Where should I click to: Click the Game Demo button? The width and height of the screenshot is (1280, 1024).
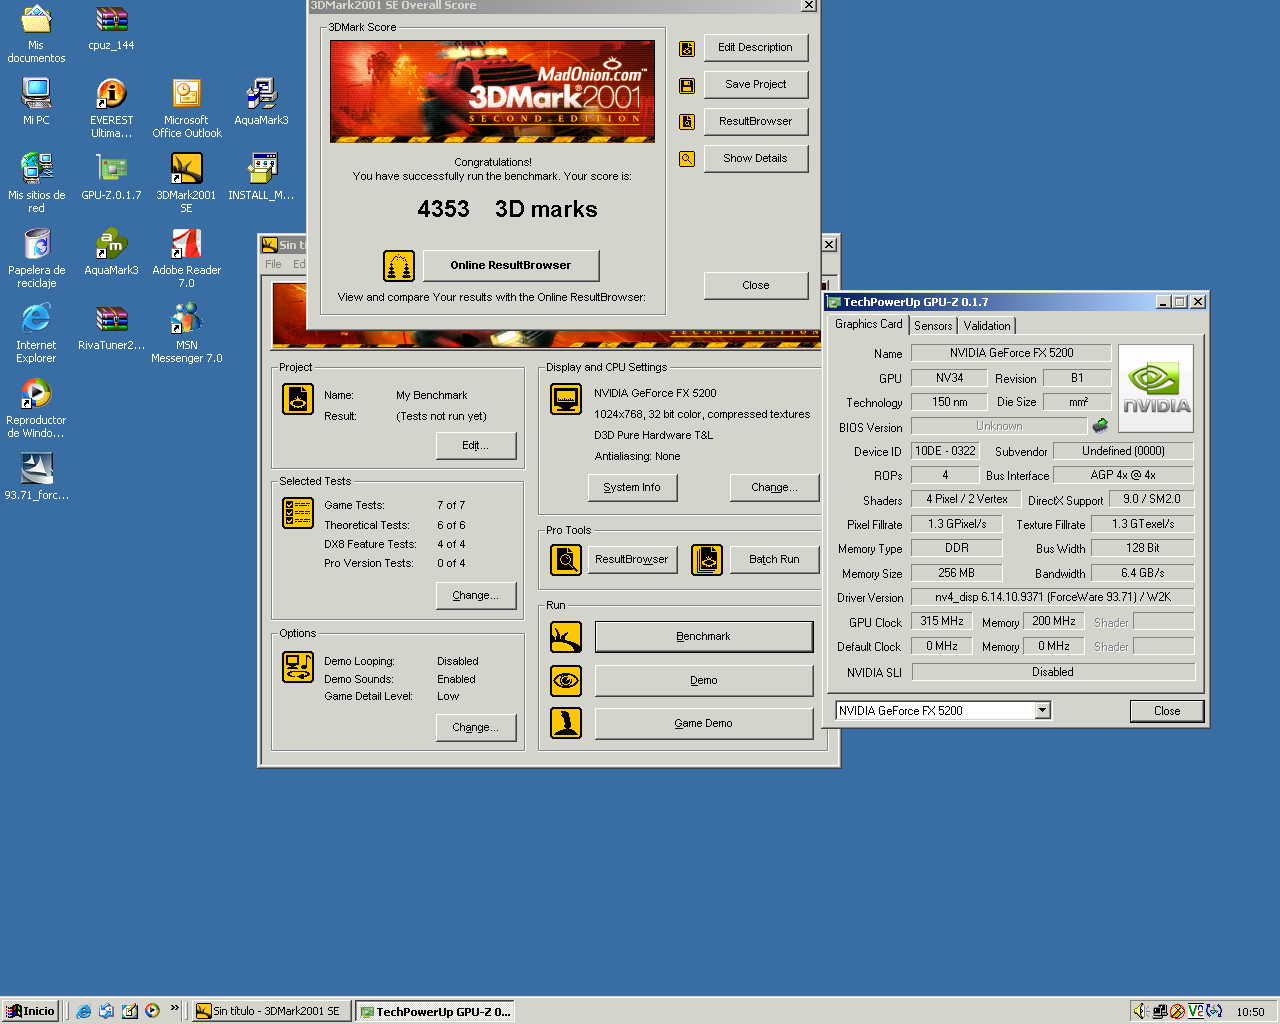point(703,724)
